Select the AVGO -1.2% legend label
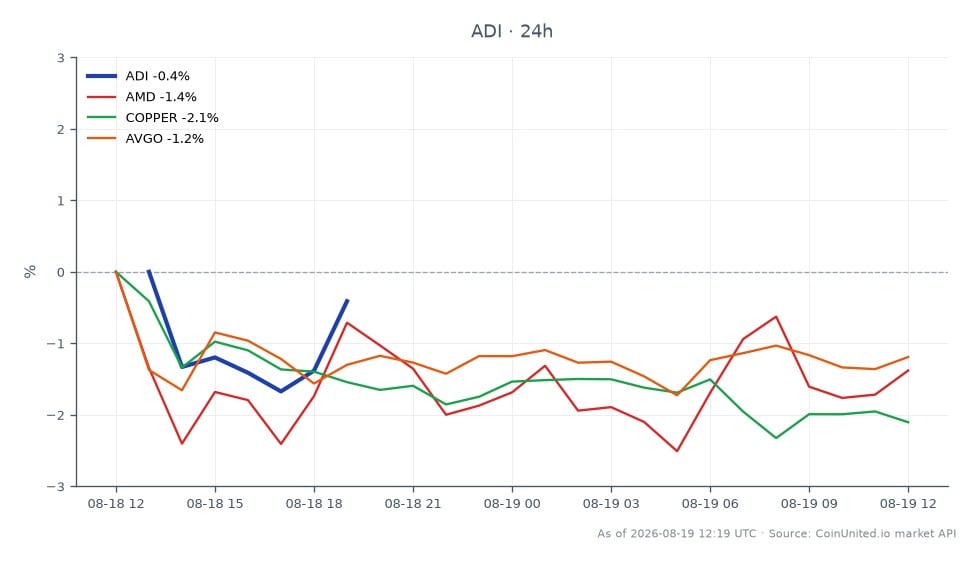The image size is (980, 564). tap(164, 138)
